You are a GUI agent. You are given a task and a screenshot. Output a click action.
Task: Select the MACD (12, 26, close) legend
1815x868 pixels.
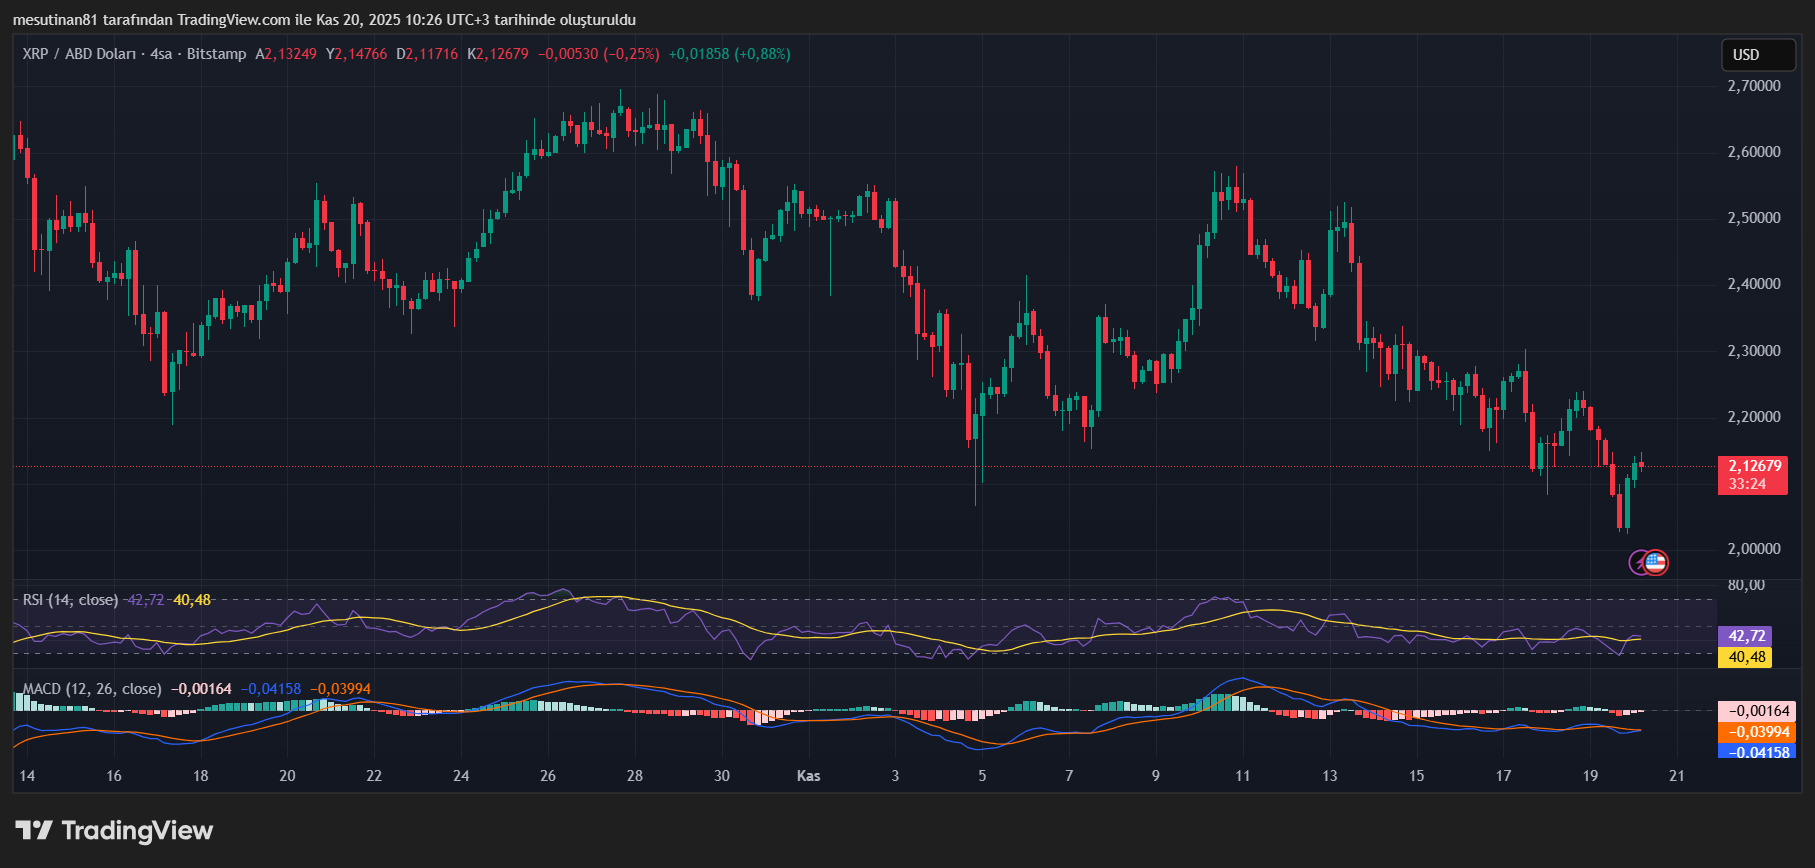(x=91, y=689)
